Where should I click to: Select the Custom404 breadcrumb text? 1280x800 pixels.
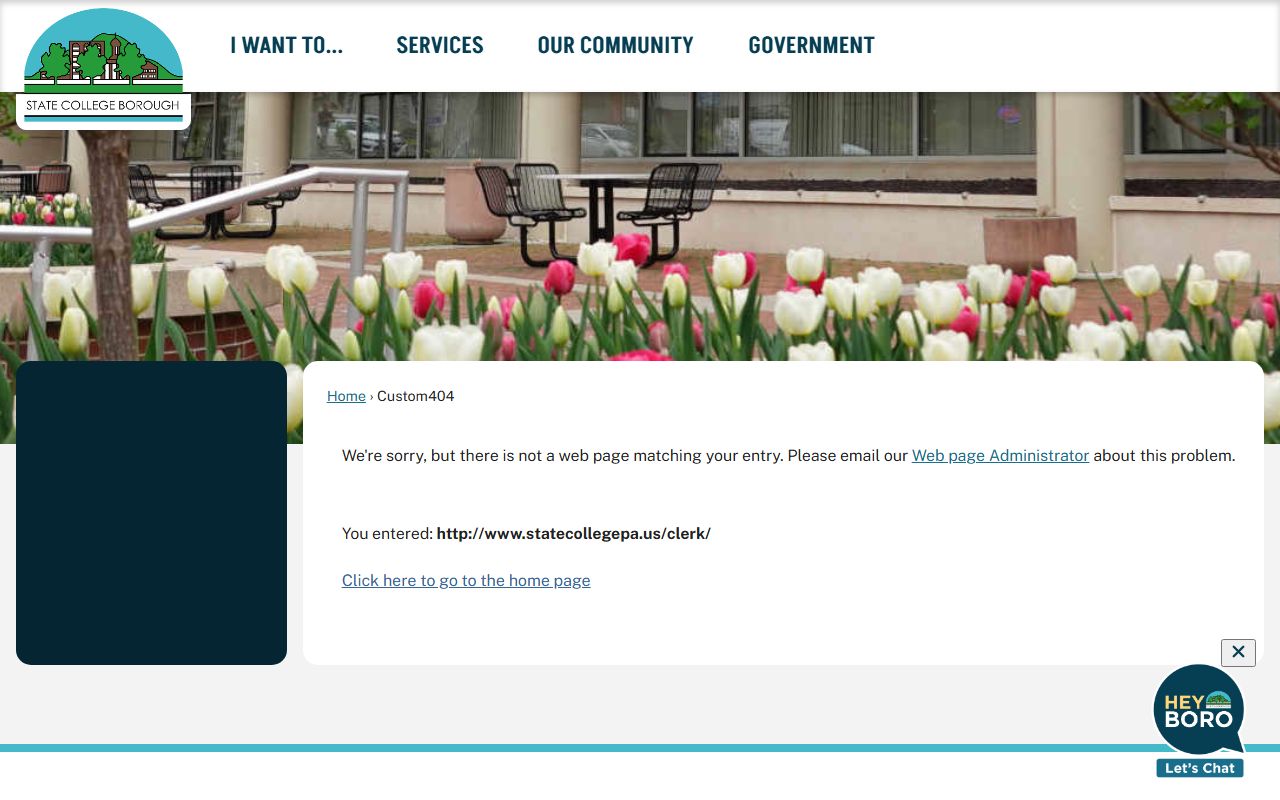pos(415,396)
